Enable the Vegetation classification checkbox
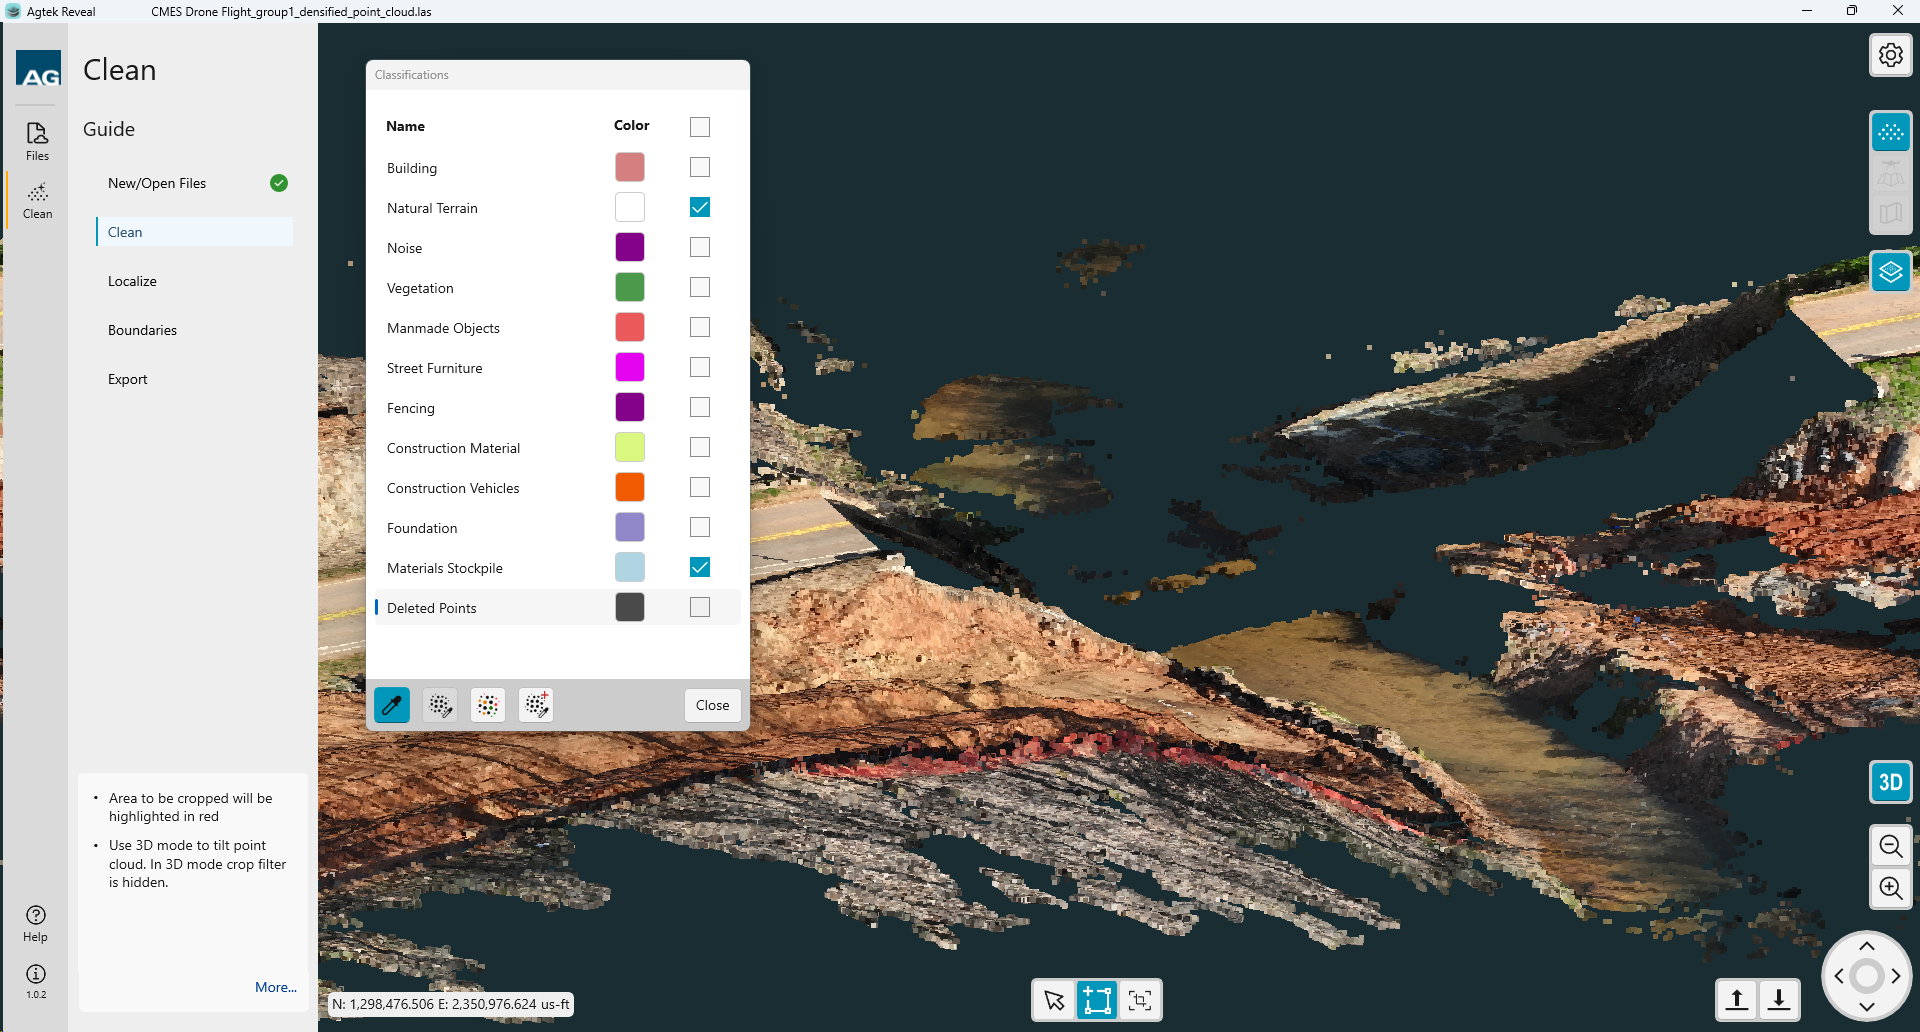Viewport: 1920px width, 1032px height. (x=700, y=287)
